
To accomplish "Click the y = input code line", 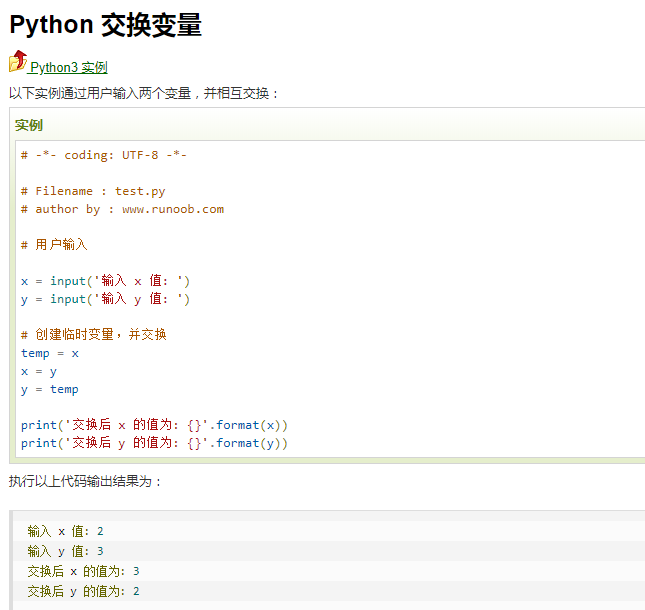I will pos(105,299).
